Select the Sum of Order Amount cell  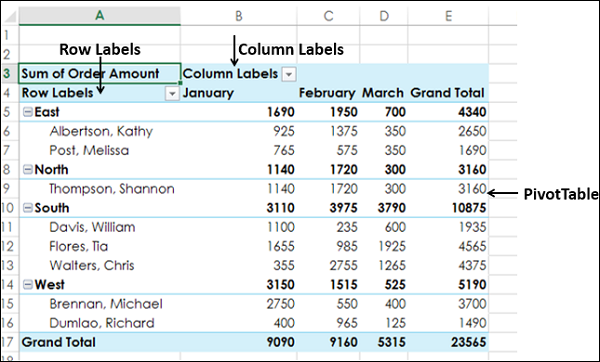click(x=99, y=73)
